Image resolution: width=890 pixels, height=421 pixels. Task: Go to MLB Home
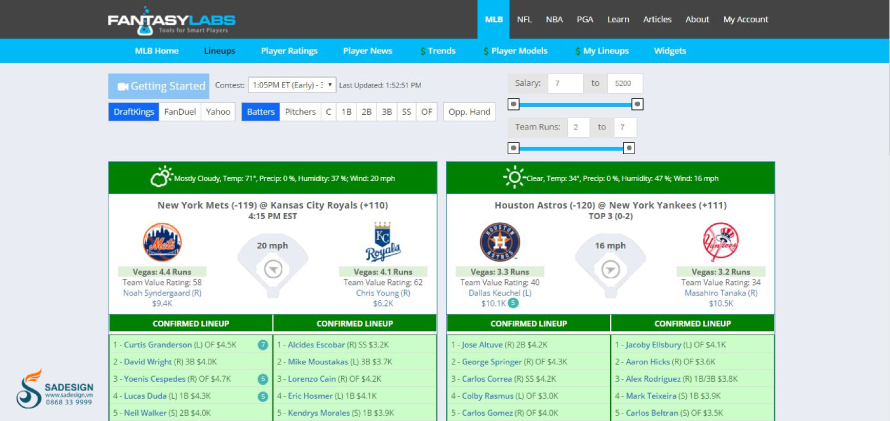click(157, 51)
